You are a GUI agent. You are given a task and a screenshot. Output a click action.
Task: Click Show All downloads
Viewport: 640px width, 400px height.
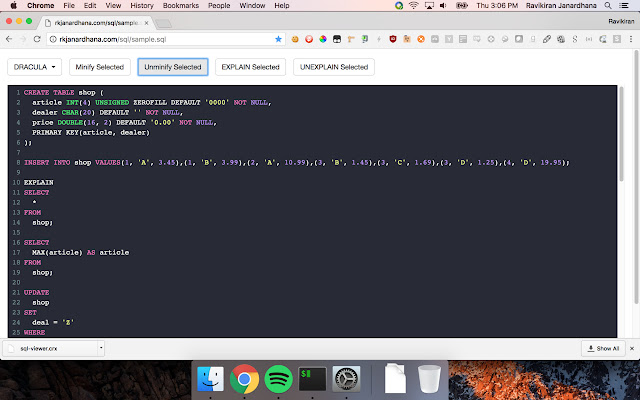603,348
